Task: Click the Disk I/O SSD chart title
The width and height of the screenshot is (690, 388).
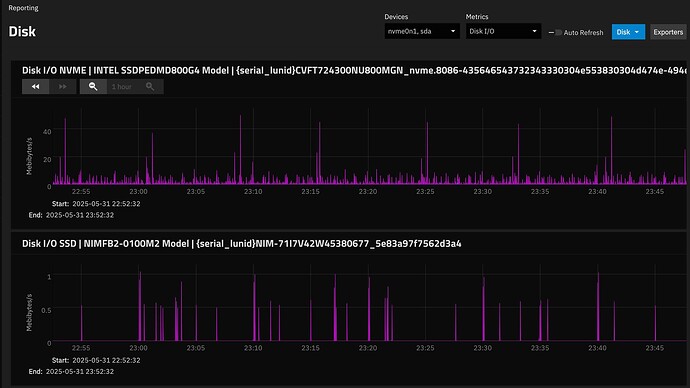Action: point(242,244)
